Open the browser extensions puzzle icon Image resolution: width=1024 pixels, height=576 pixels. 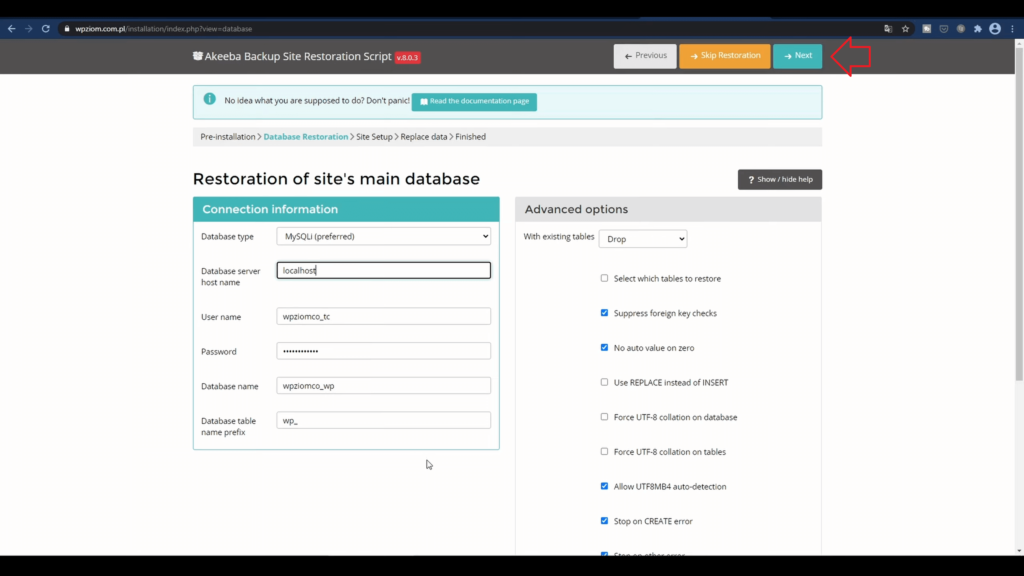(978, 29)
